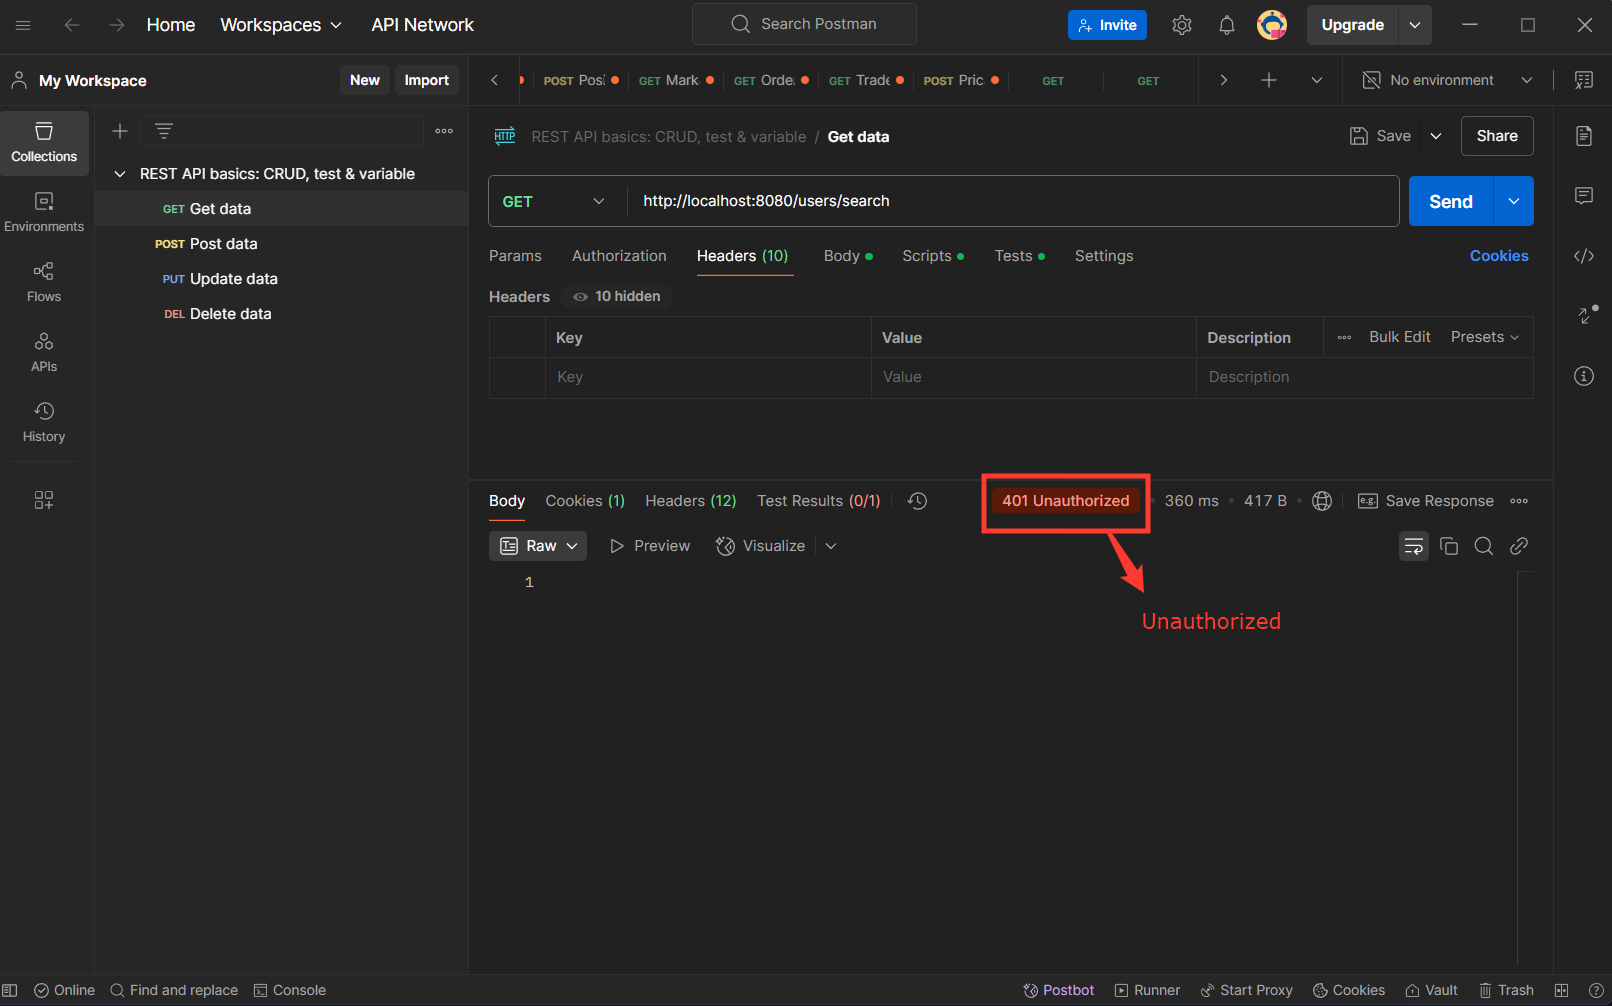Open the HTTP method GET dropdown
Viewport: 1612px width, 1006px height.
pyautogui.click(x=557, y=201)
